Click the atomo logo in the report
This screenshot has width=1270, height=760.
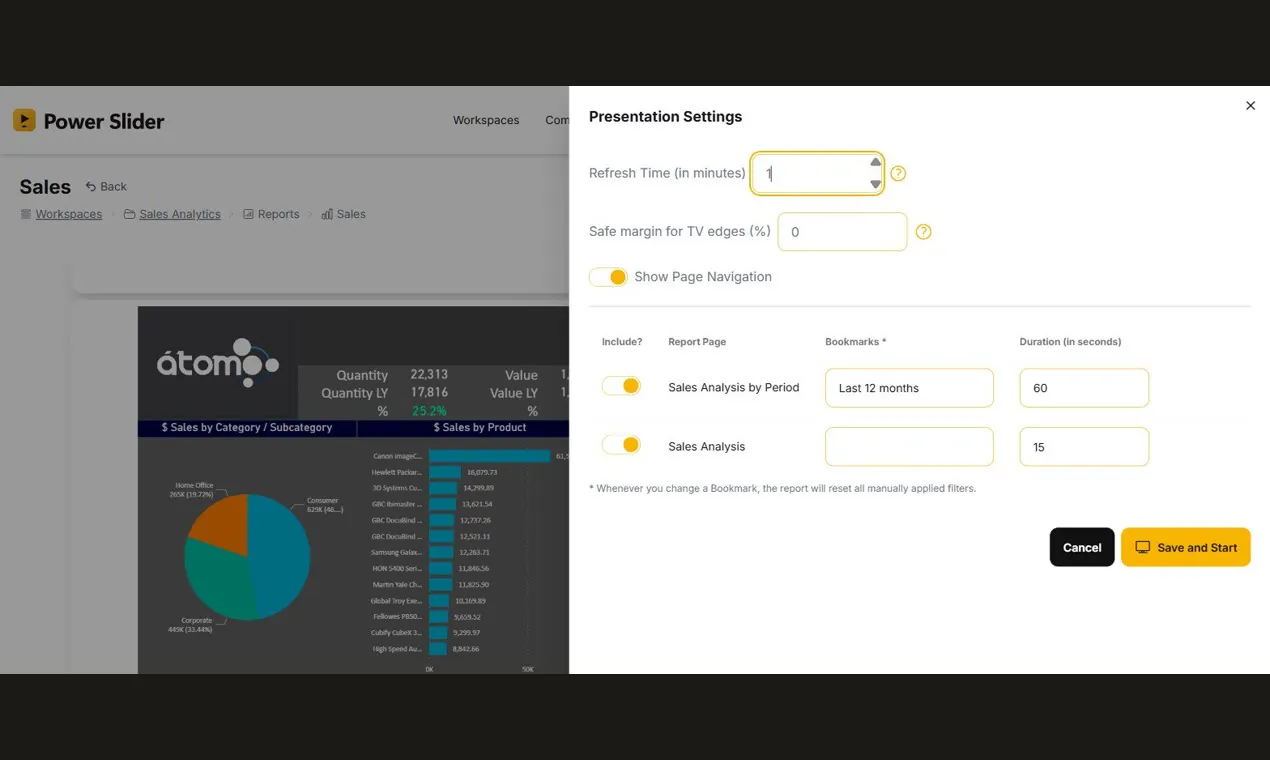point(218,362)
